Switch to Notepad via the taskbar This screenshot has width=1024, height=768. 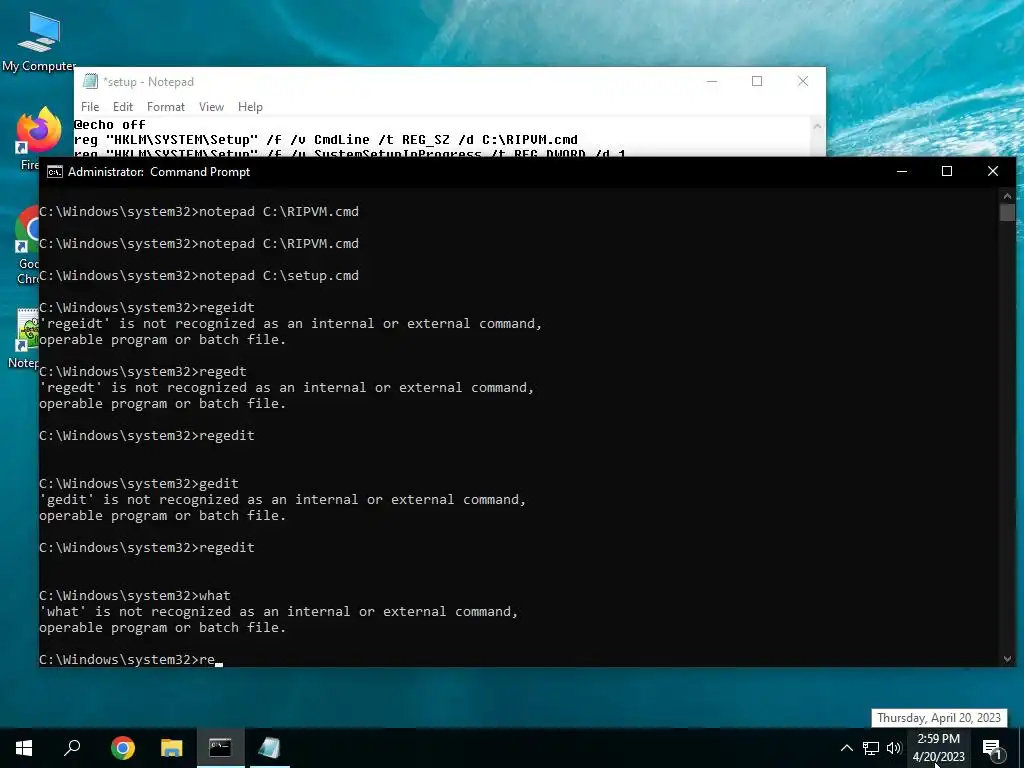pyautogui.click(x=269, y=748)
